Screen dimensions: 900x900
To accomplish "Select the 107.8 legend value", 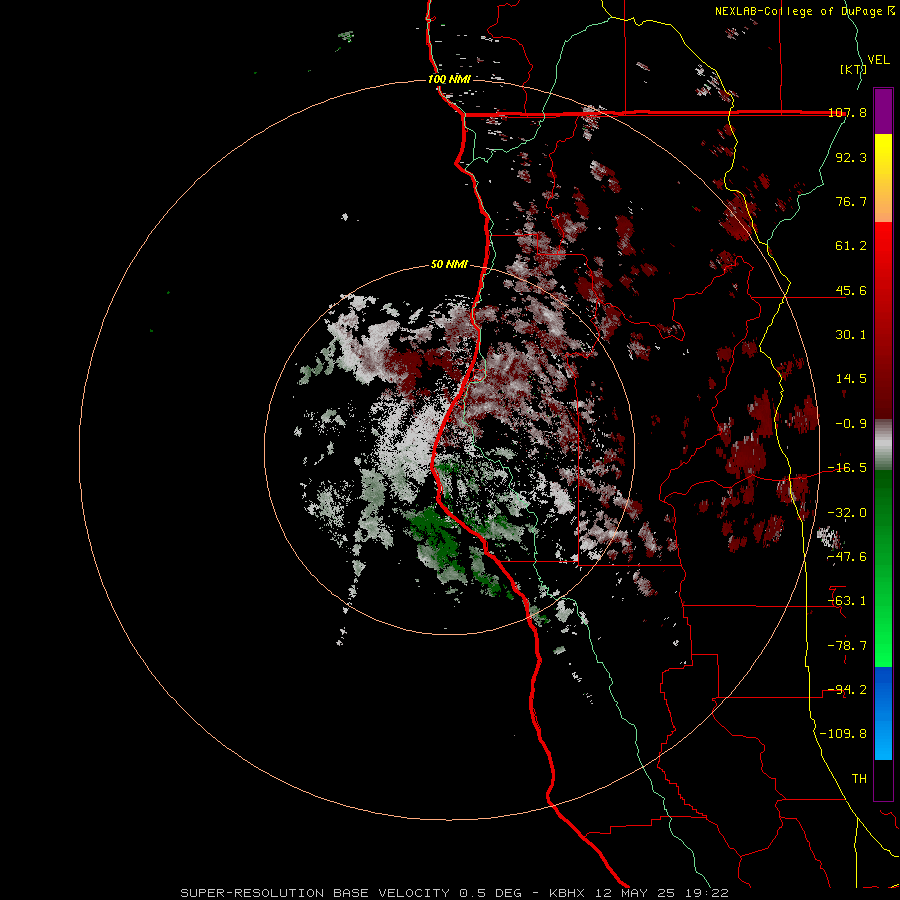I will coord(847,112).
